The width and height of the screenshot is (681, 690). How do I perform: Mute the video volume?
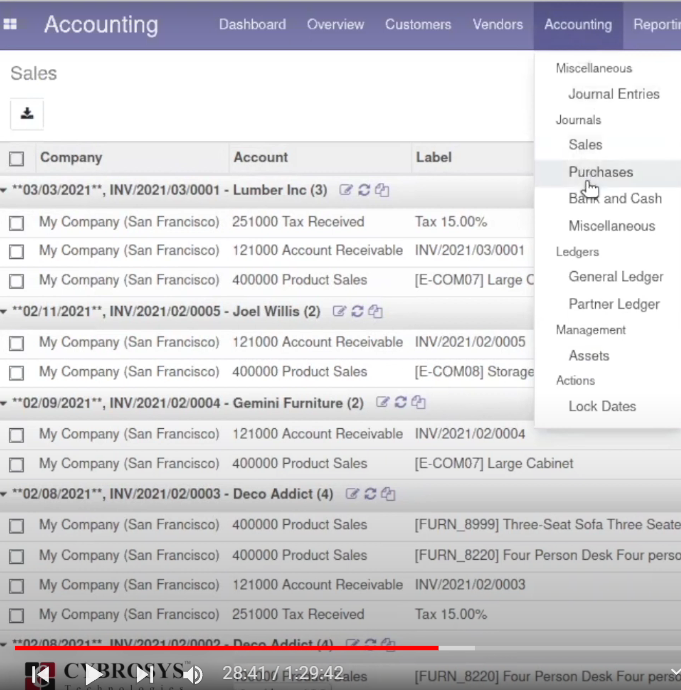click(193, 674)
